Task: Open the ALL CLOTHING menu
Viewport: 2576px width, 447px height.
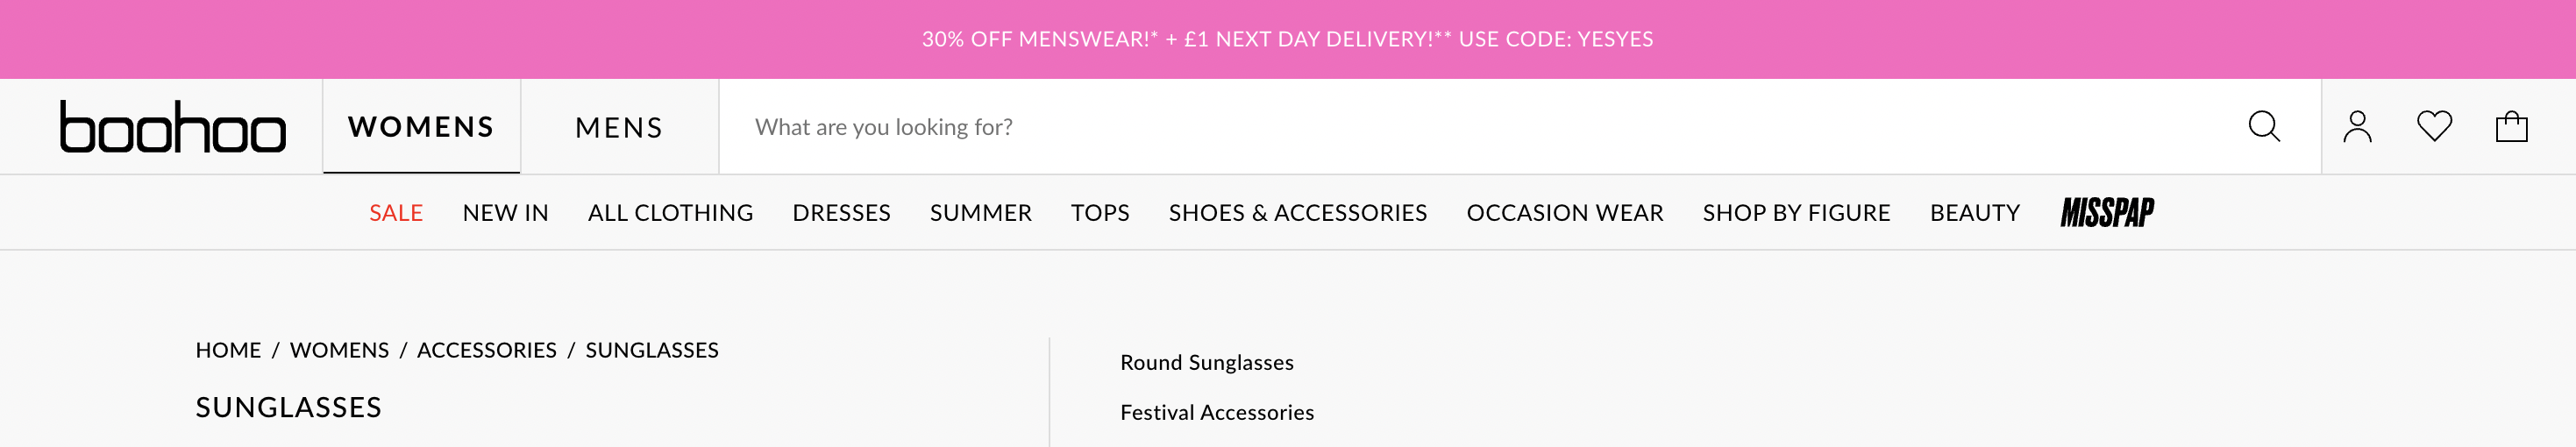Action: tap(670, 213)
